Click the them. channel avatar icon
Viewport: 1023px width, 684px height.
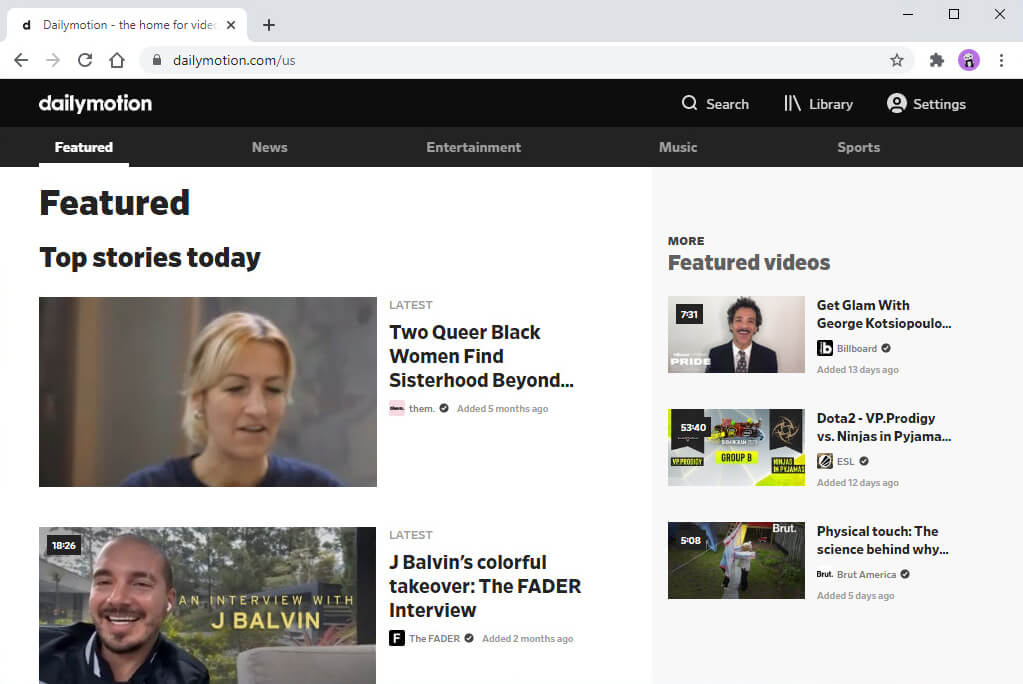pos(397,409)
